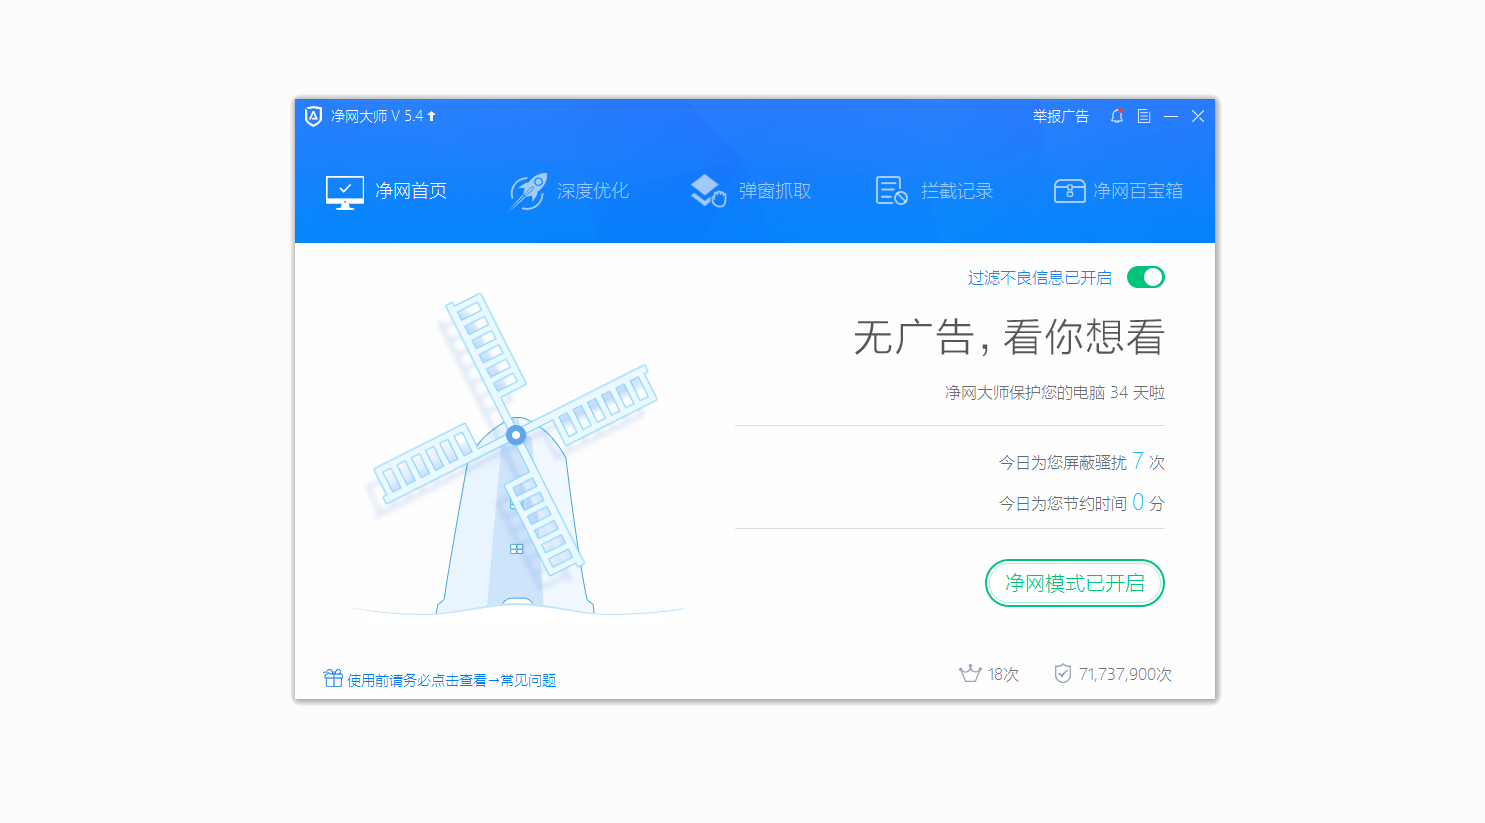Open the main menu list icon
The width and height of the screenshot is (1485, 823).
click(1144, 116)
